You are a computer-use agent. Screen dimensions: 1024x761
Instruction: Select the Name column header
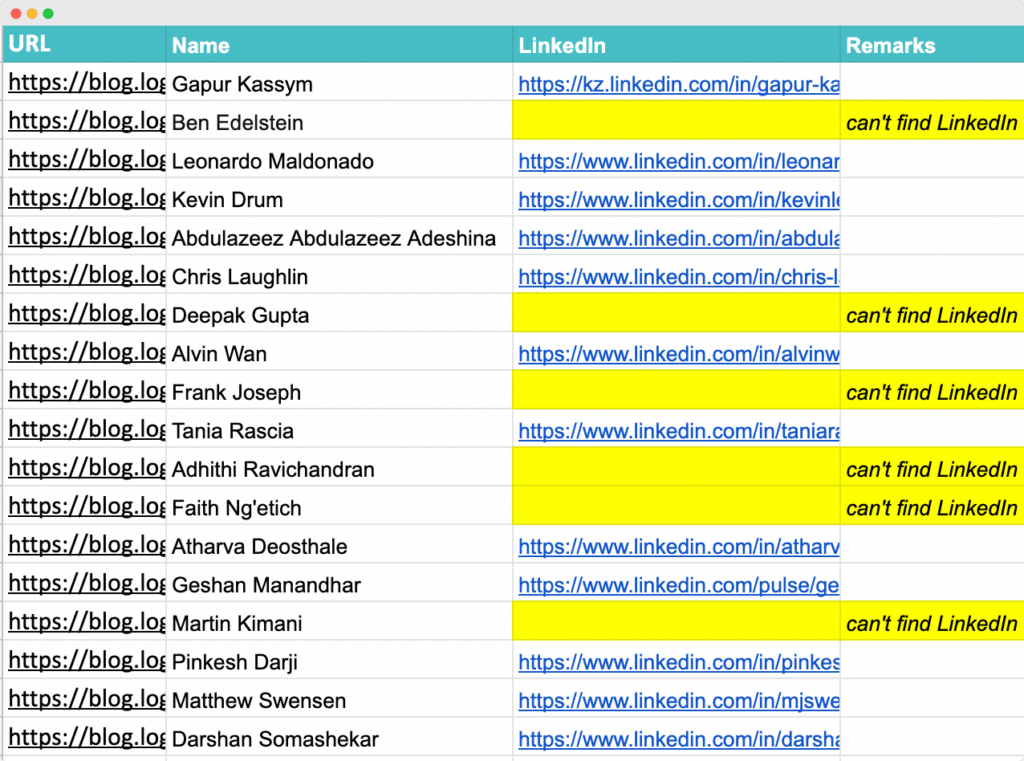coord(340,44)
